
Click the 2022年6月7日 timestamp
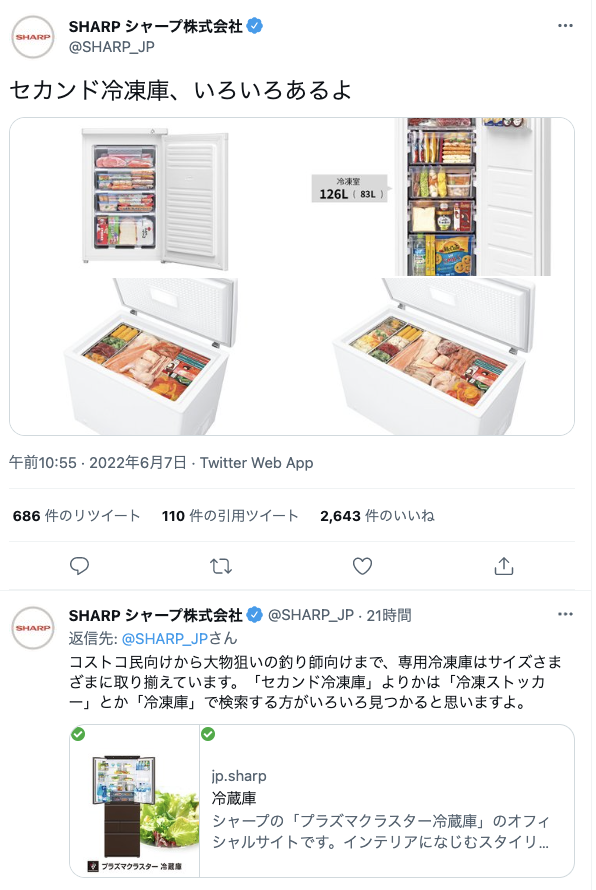[x=138, y=463]
